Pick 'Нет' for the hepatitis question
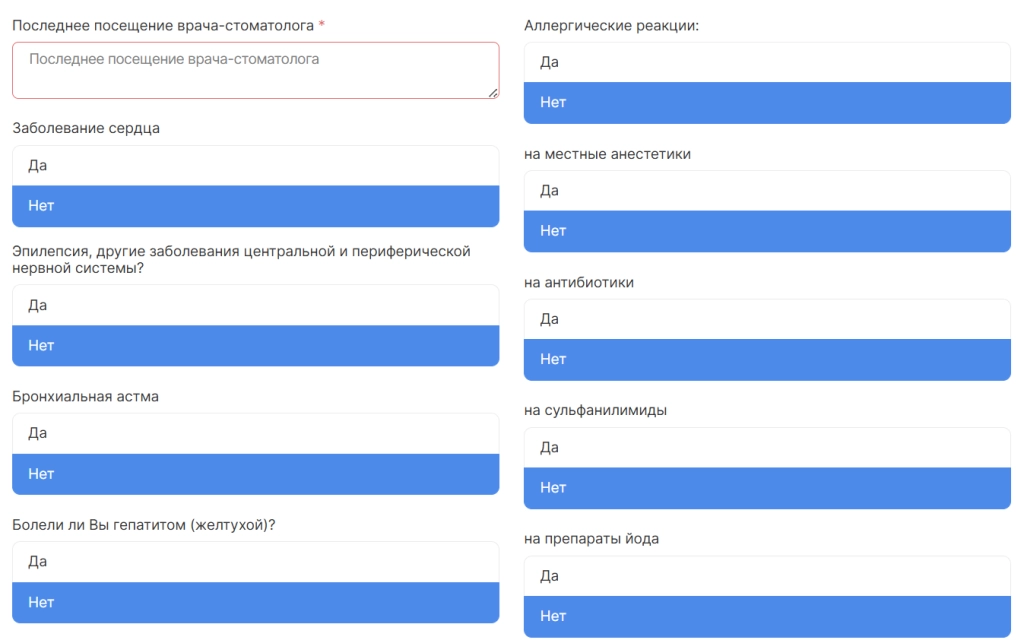The height and width of the screenshot is (640, 1024). coord(255,603)
